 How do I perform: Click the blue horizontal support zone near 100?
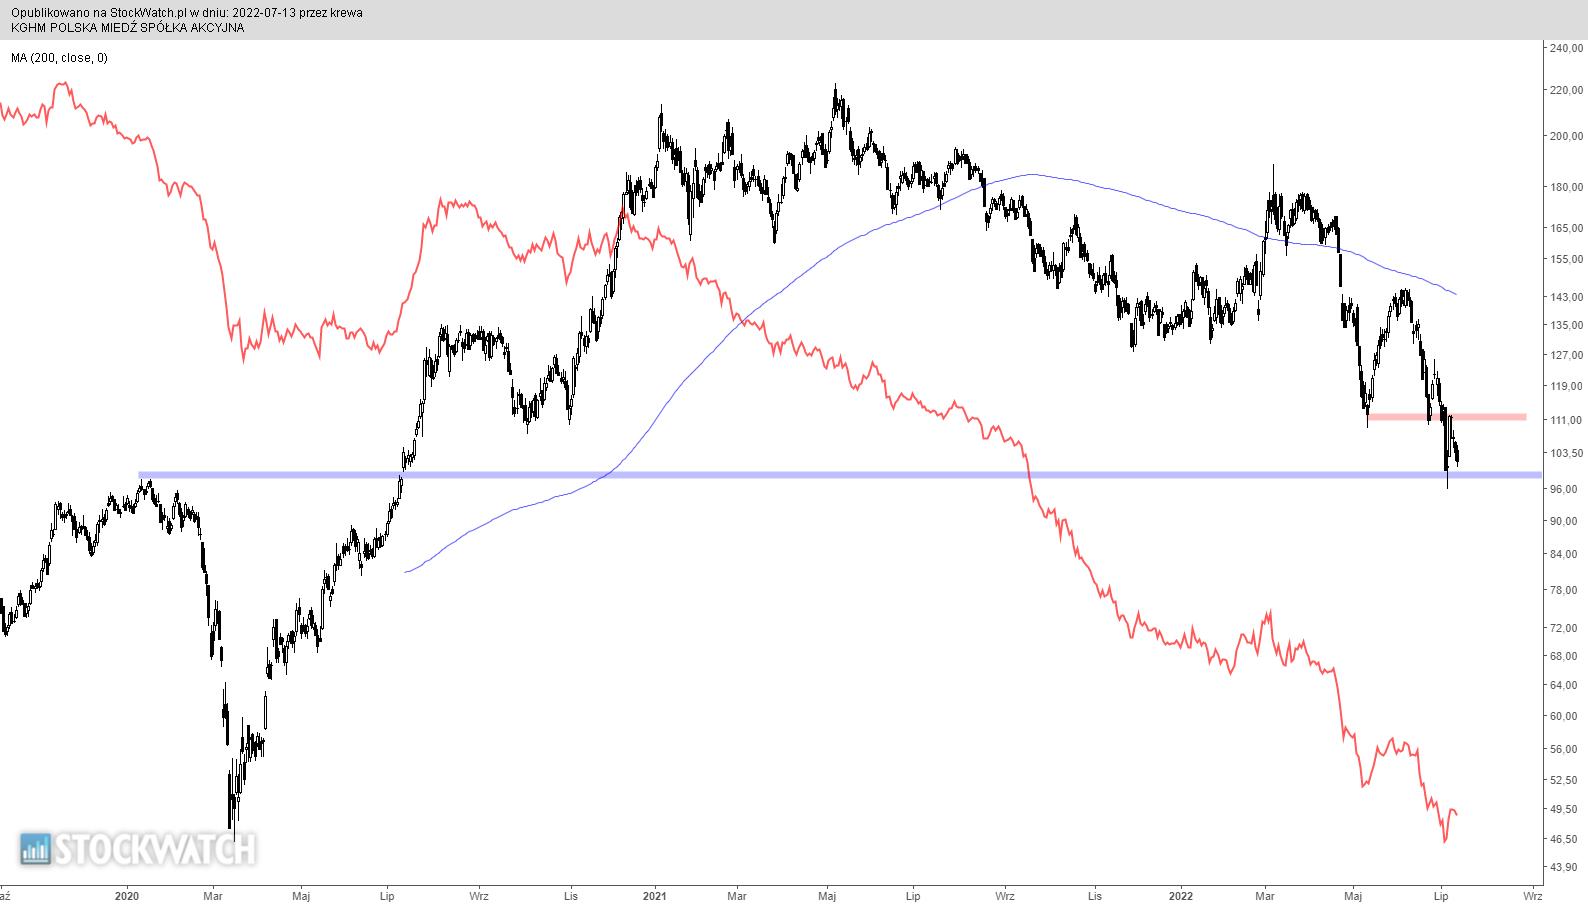coord(840,475)
